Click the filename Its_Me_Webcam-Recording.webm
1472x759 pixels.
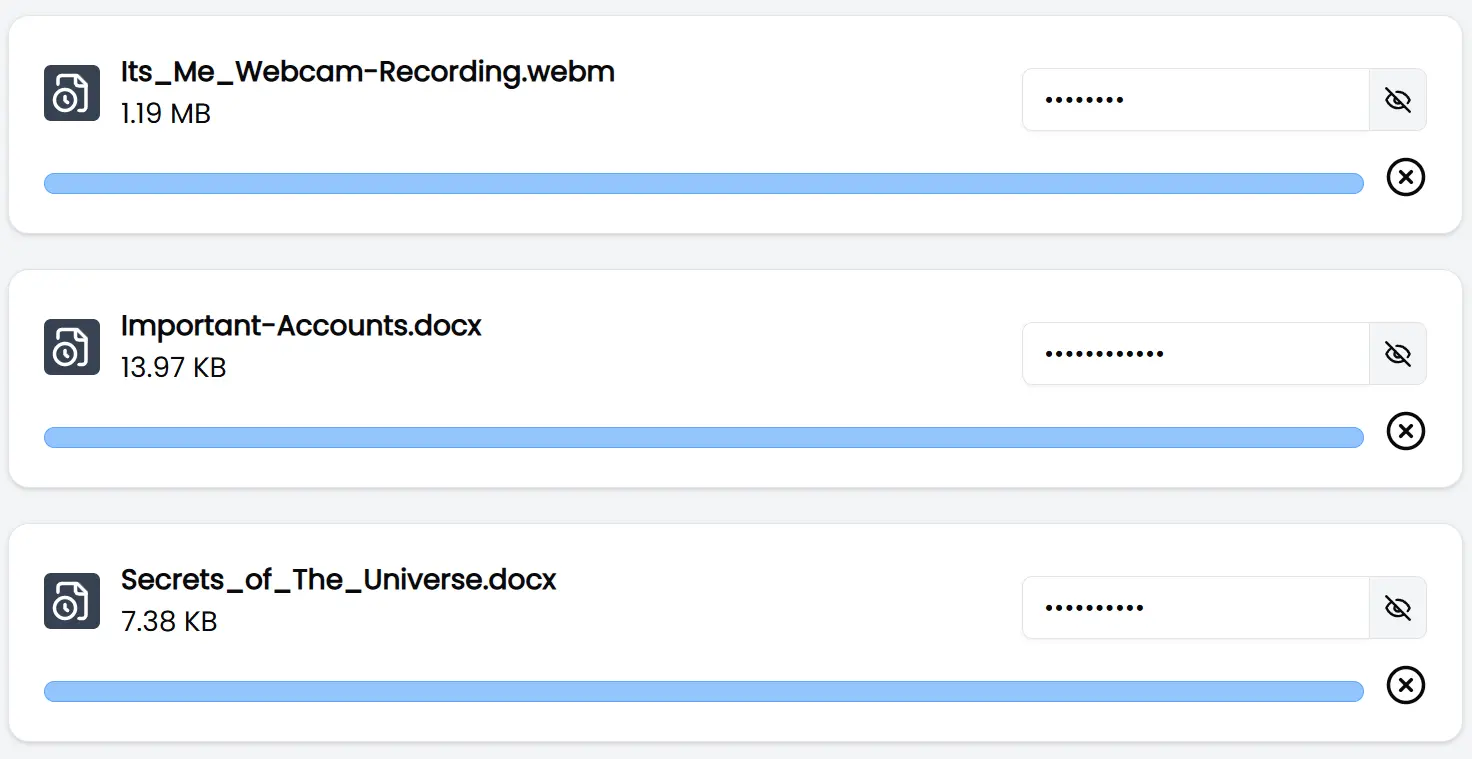(366, 71)
